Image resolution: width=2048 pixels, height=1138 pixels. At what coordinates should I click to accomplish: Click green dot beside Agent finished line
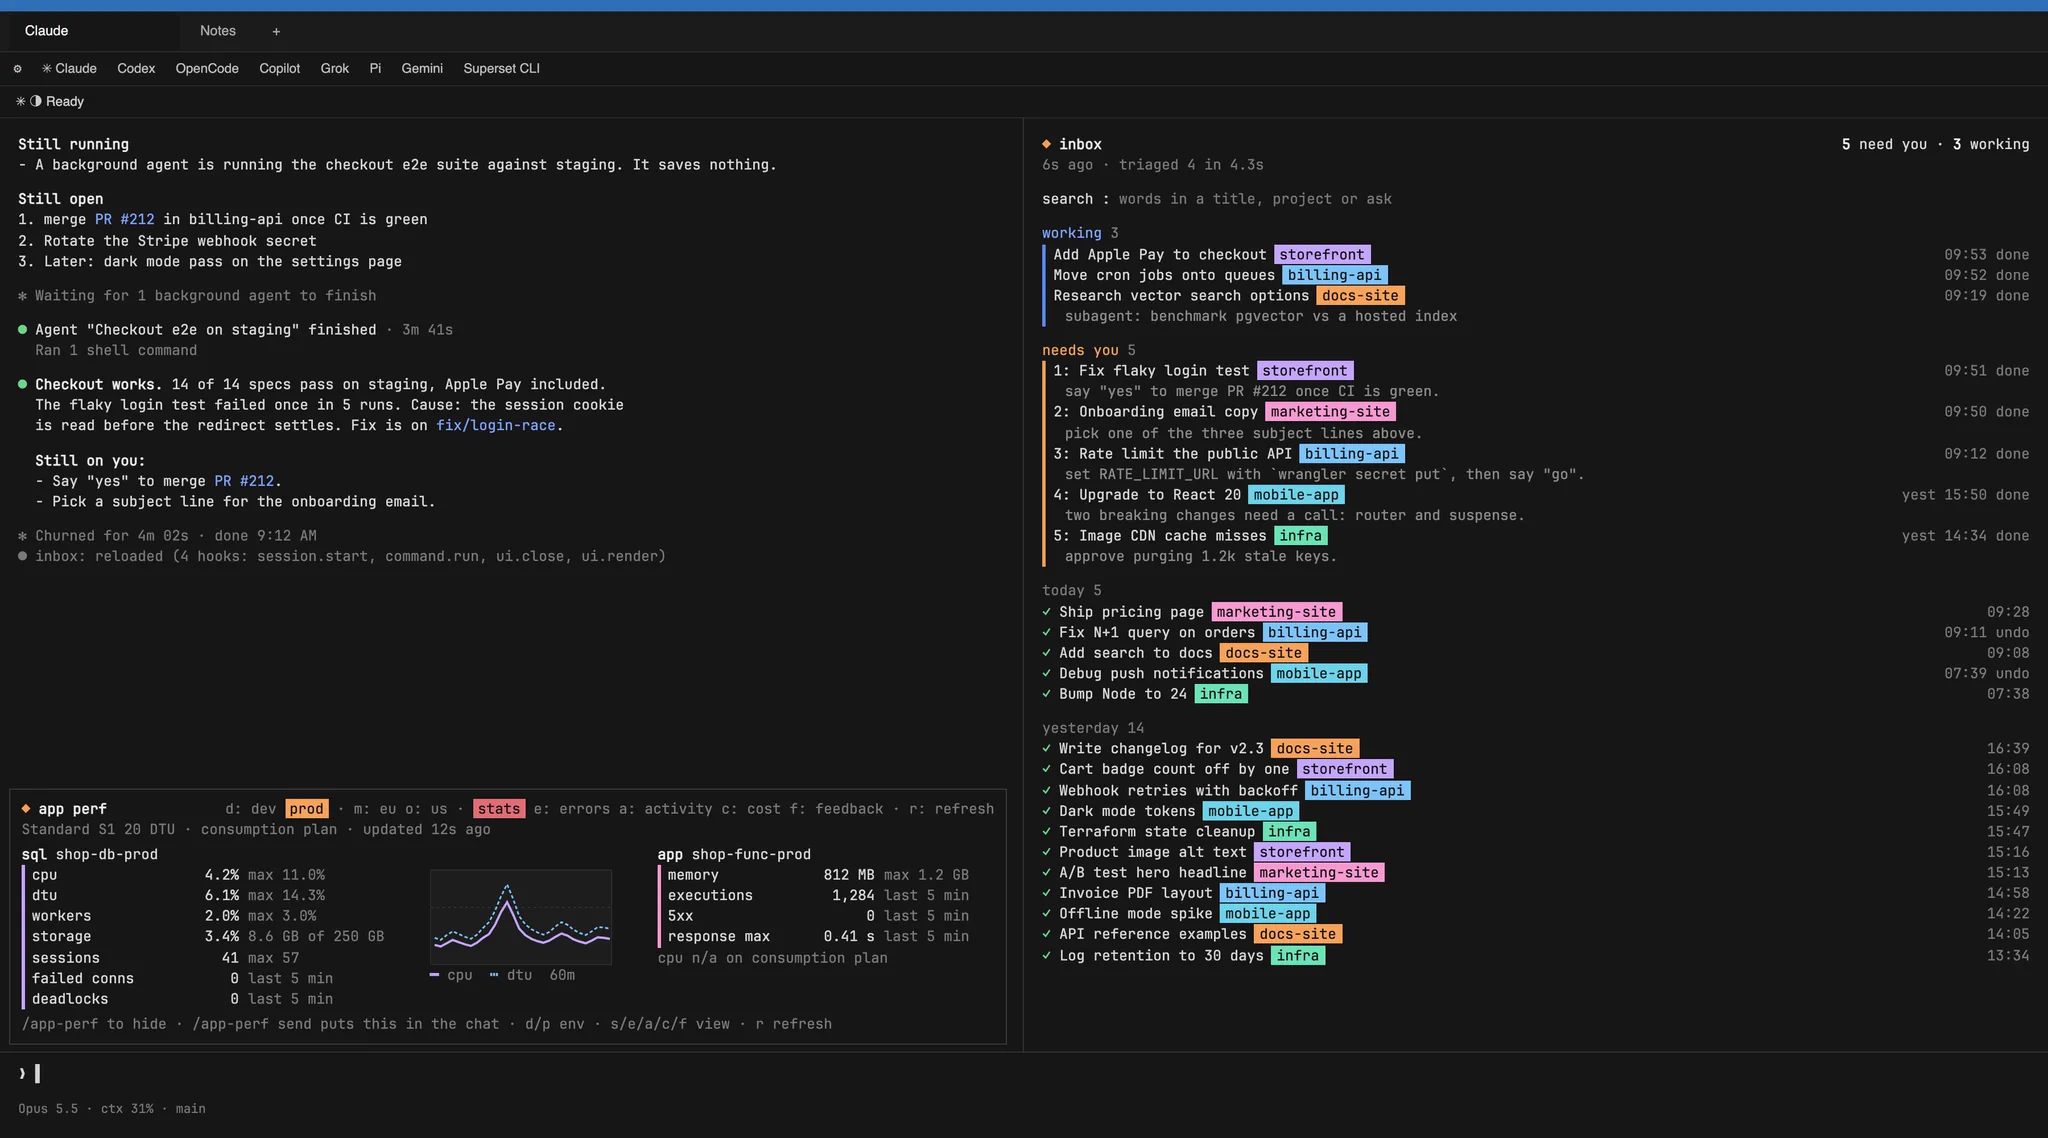click(x=22, y=329)
